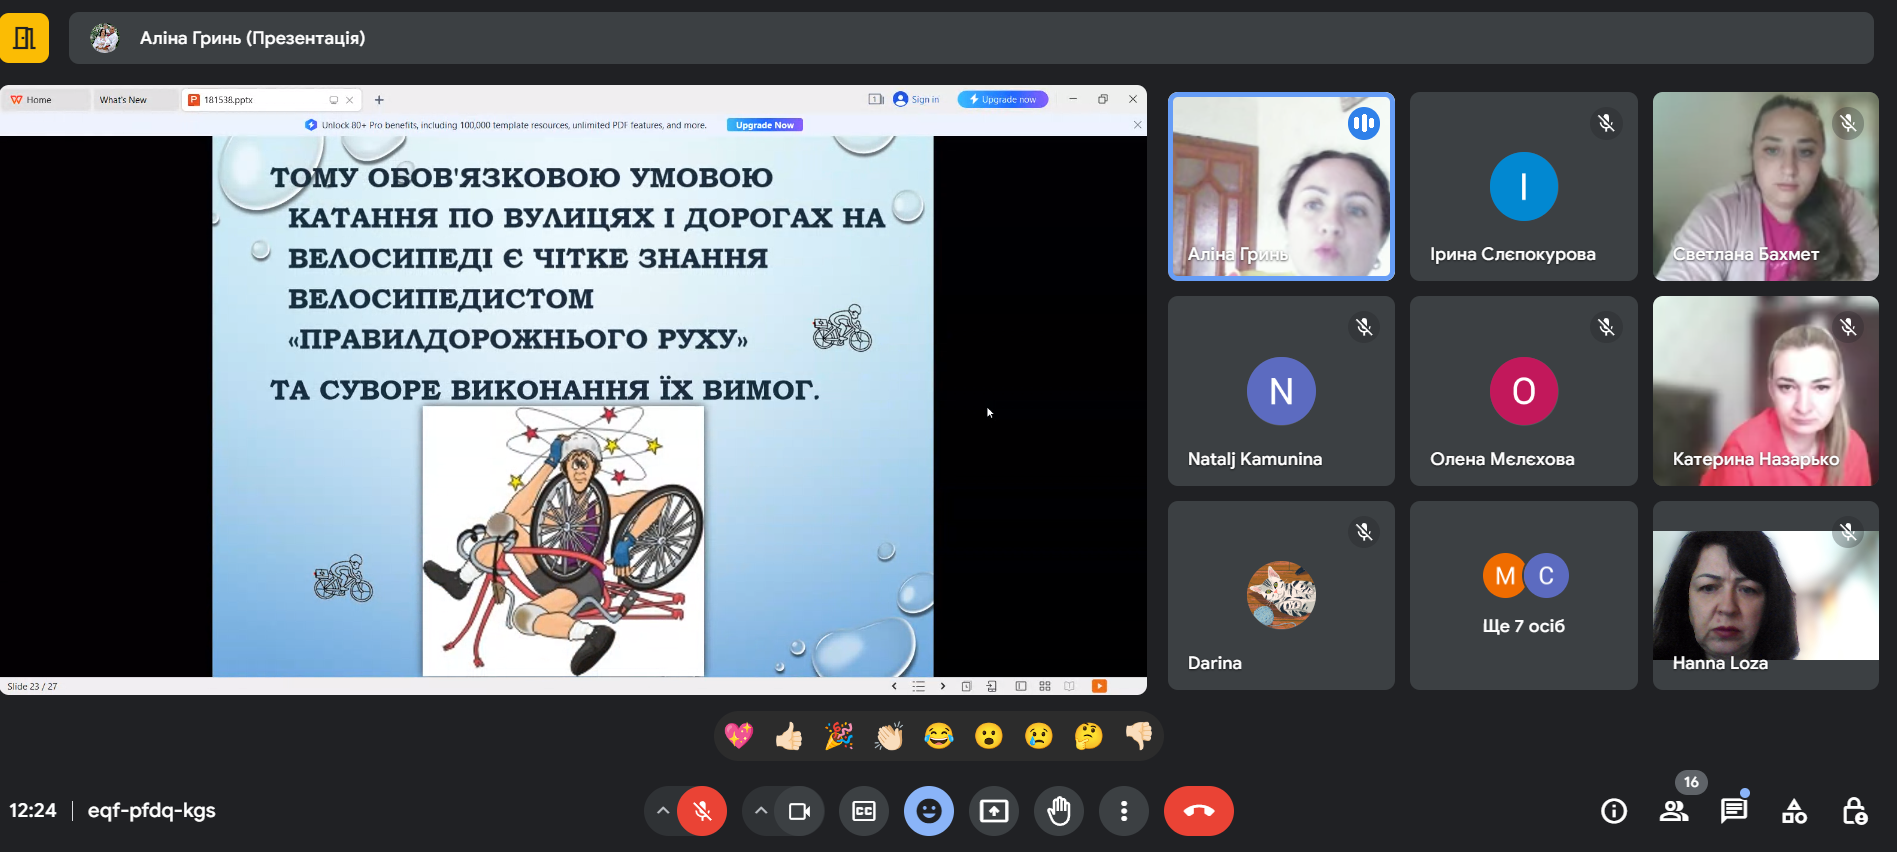Expand video settings arrow next to camera

coord(760,811)
